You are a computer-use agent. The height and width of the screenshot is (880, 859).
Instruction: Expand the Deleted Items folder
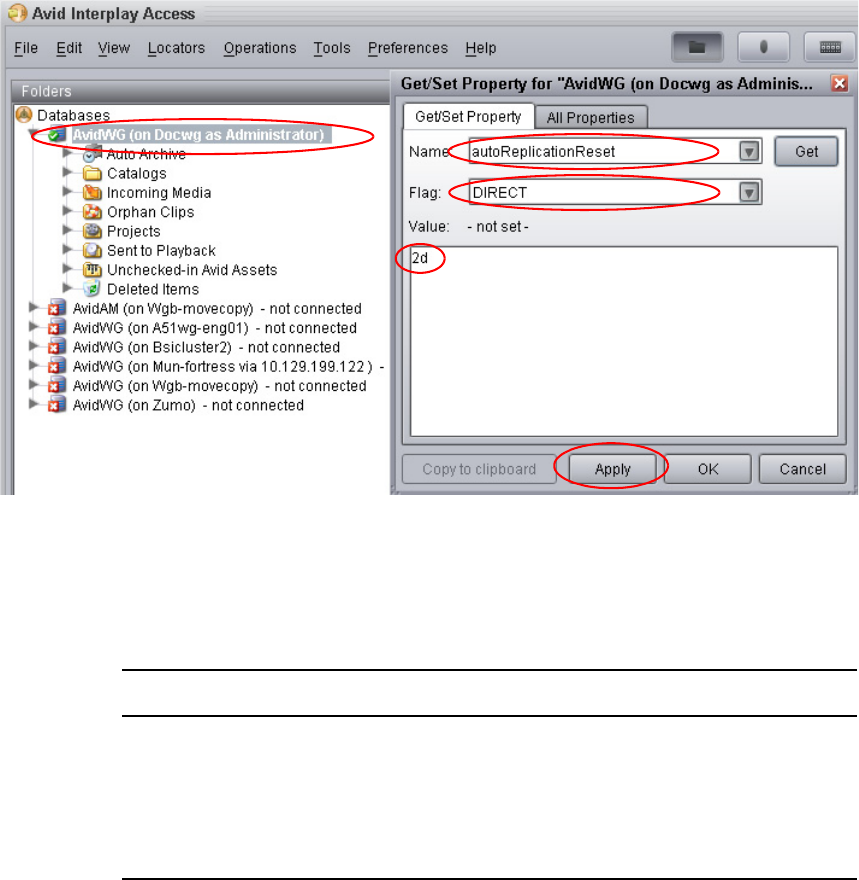pyautogui.click(x=67, y=288)
